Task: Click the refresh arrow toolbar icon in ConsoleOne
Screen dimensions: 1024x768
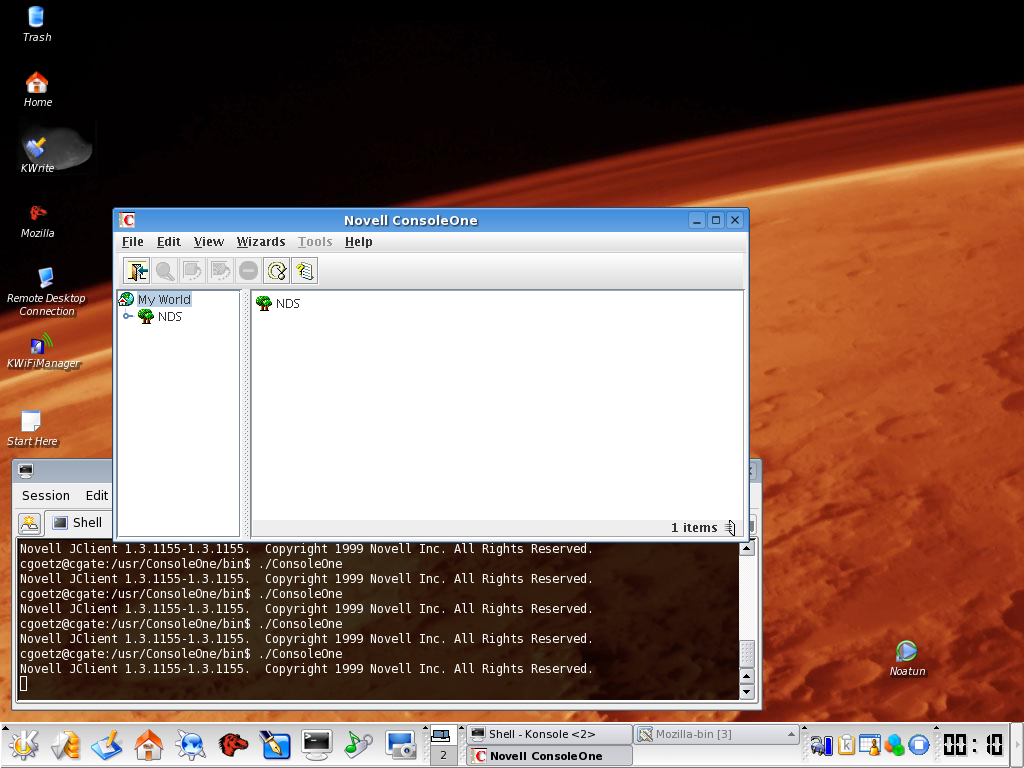Action: pos(277,270)
